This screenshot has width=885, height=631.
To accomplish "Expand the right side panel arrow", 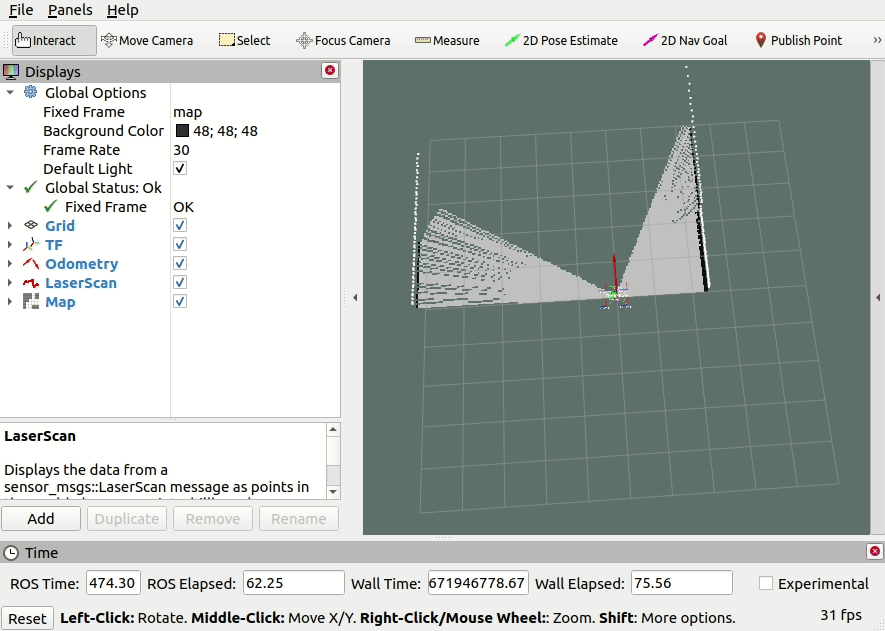I will (878, 297).
